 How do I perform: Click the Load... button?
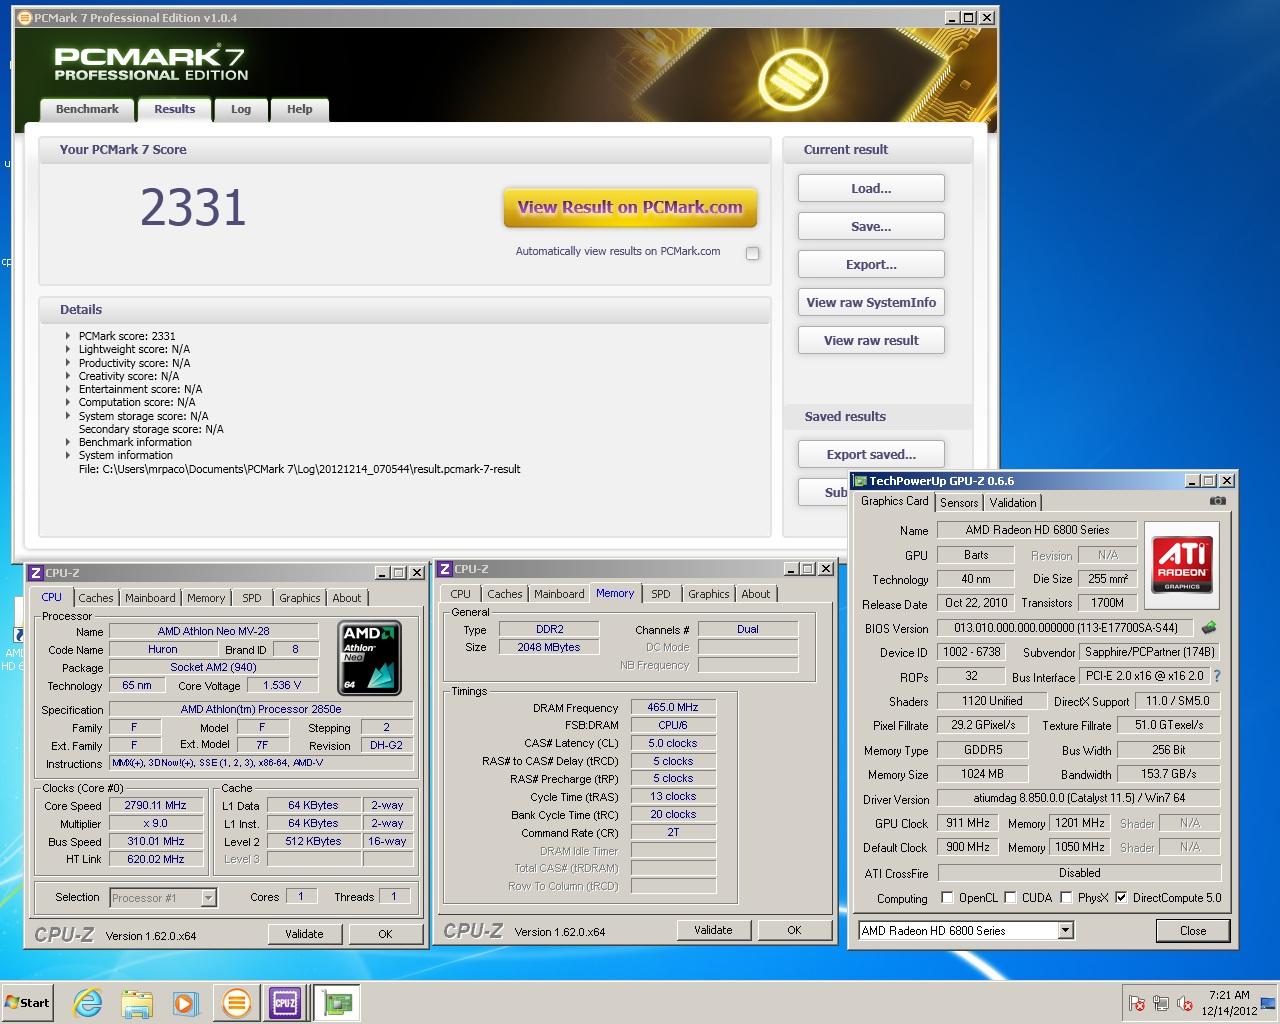coord(871,188)
